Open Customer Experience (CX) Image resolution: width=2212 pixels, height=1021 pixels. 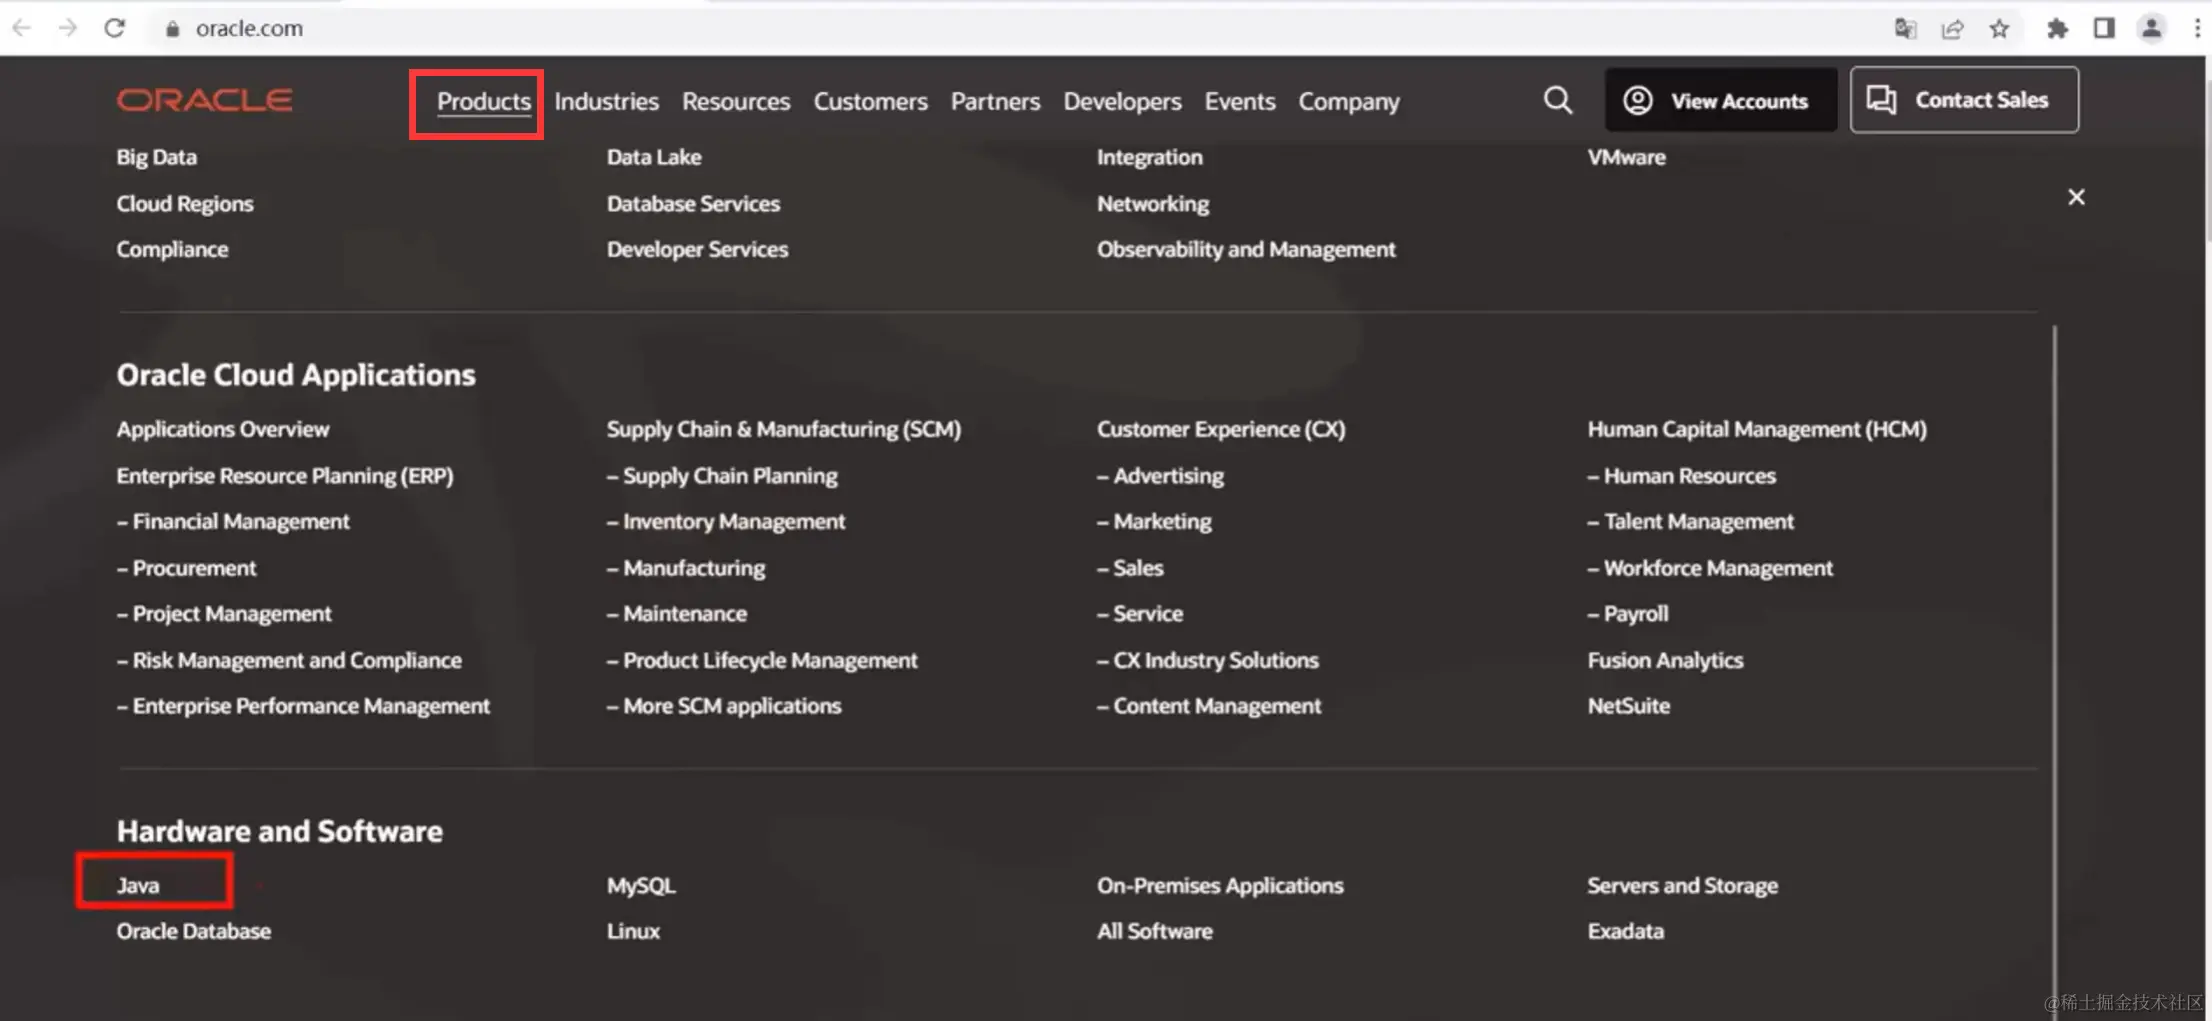coord(1221,429)
